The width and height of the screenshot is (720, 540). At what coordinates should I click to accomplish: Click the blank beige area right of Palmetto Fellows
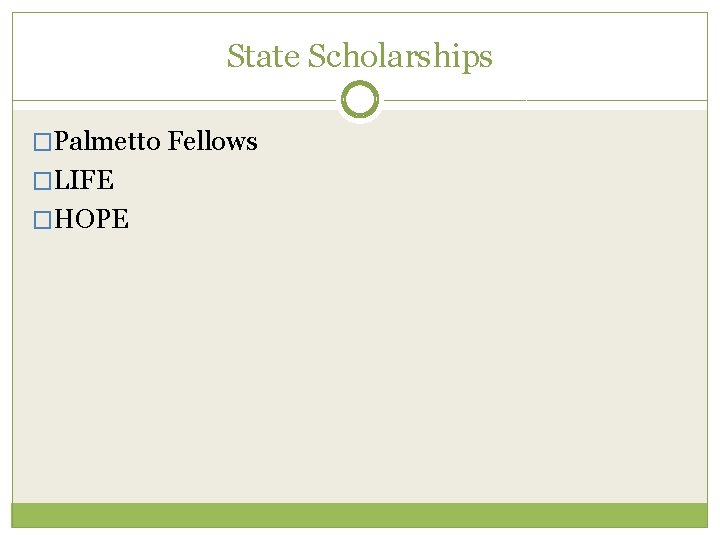pos(480,142)
